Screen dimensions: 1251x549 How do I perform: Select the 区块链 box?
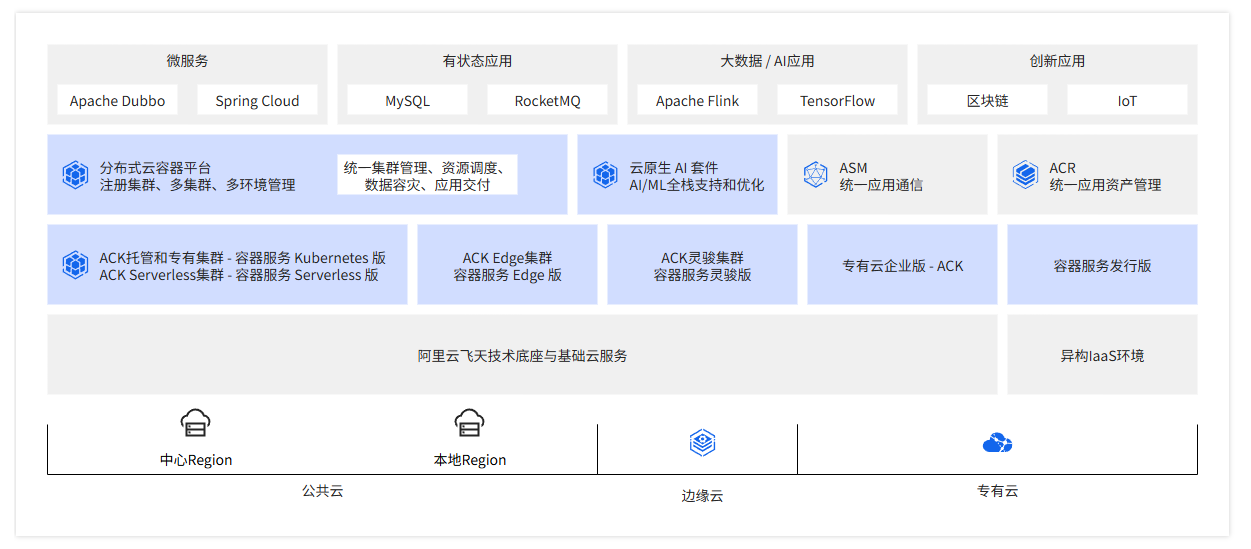tap(987, 100)
